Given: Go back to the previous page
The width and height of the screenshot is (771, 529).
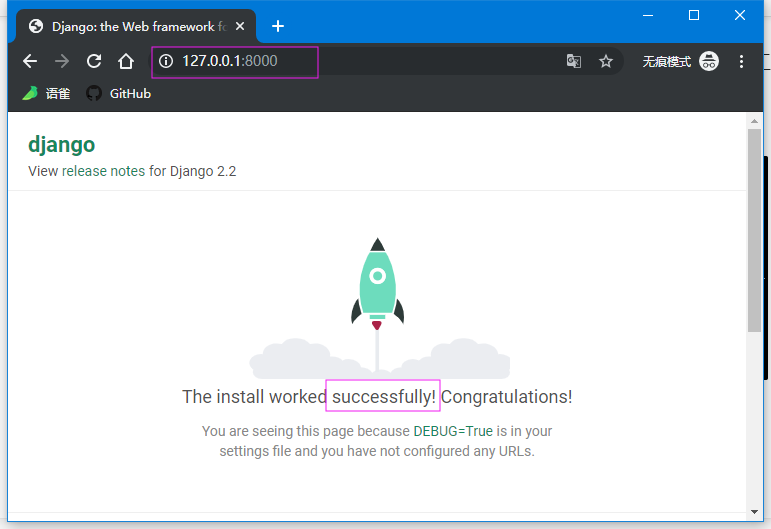Looking at the screenshot, I should 30,61.
